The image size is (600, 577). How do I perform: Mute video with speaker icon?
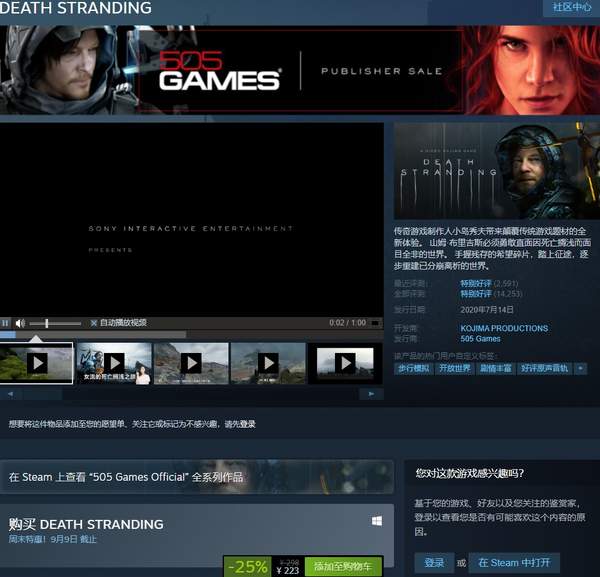21,323
